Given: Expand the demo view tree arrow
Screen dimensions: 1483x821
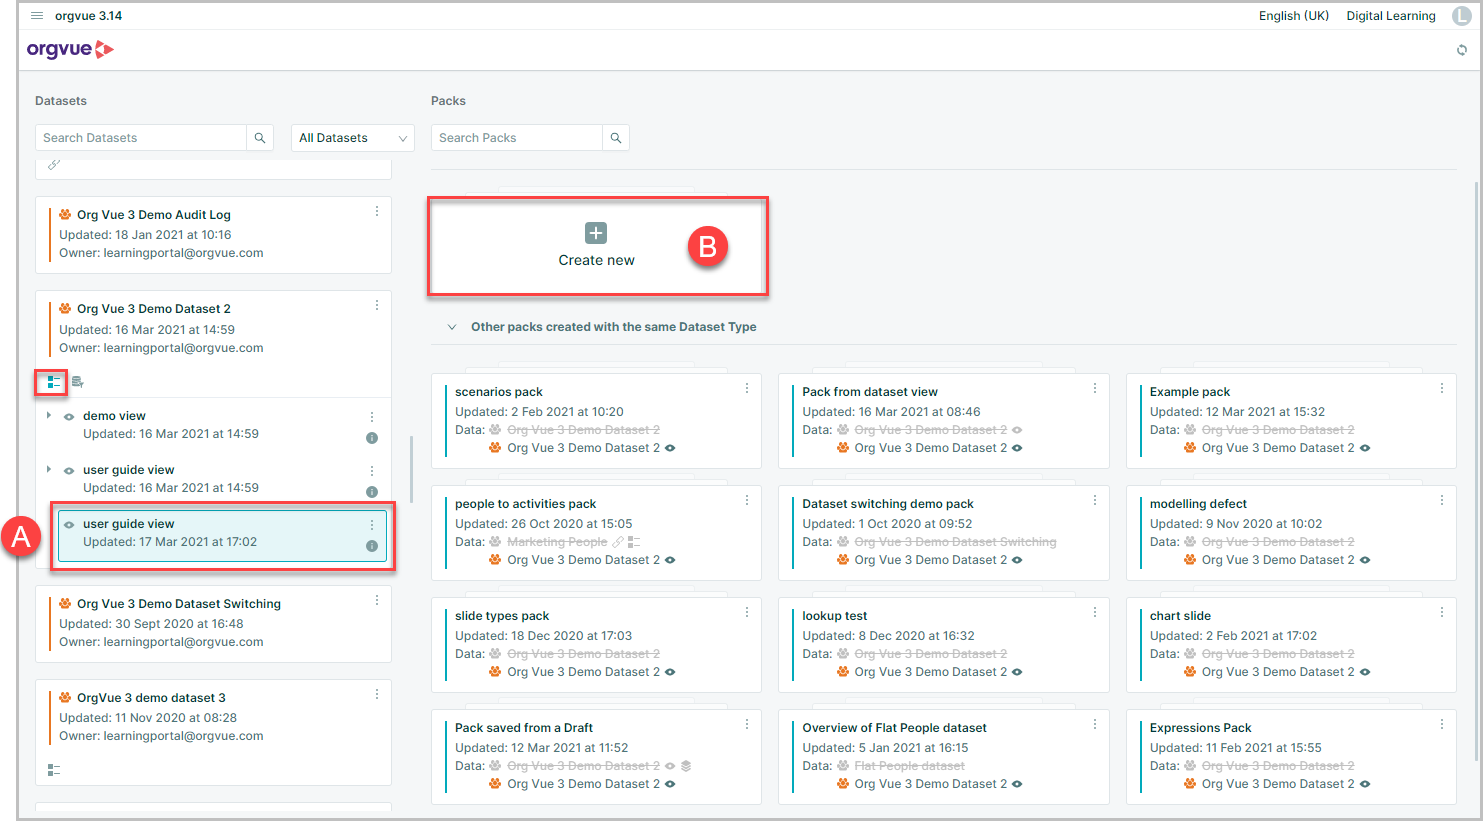Looking at the screenshot, I should click(49, 415).
